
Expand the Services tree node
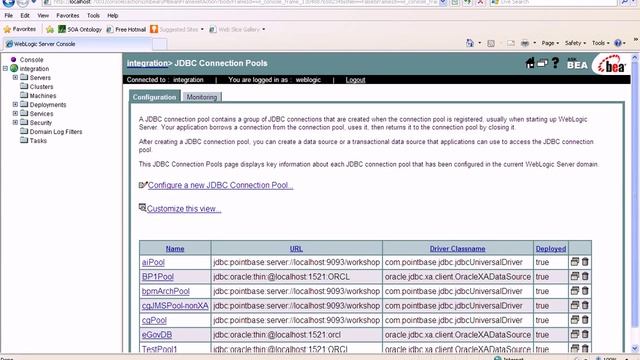pyautogui.click(x=15, y=113)
